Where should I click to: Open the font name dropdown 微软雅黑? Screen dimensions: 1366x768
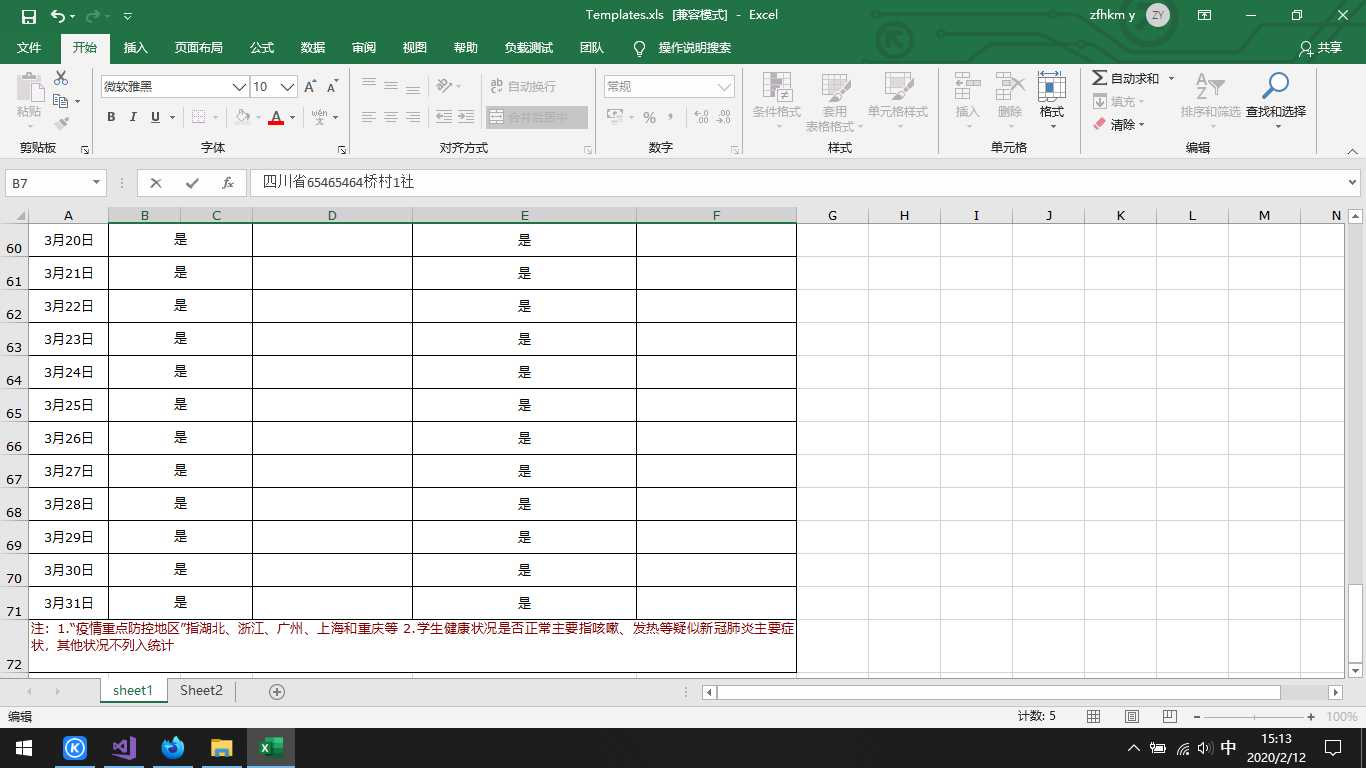(240, 87)
